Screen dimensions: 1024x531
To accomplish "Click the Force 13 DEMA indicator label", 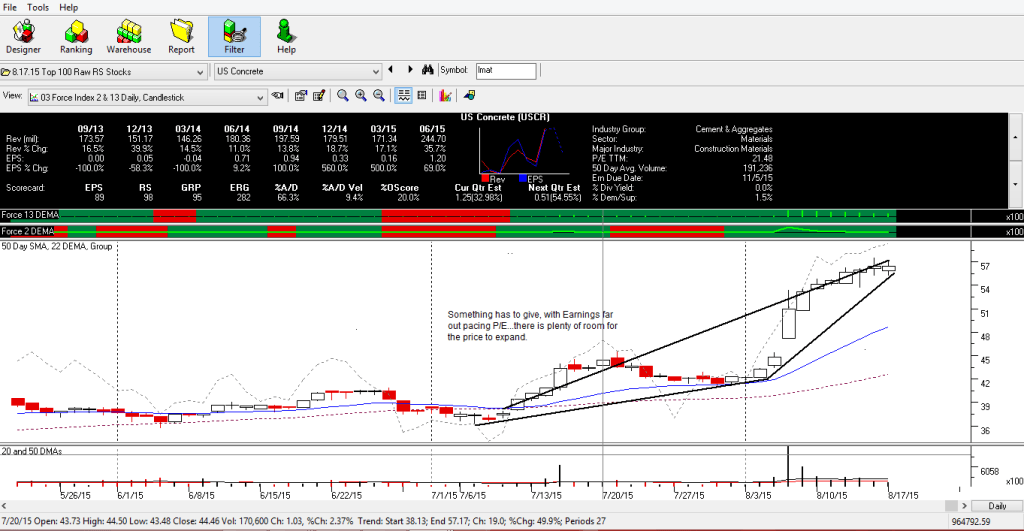I will [x=30, y=215].
